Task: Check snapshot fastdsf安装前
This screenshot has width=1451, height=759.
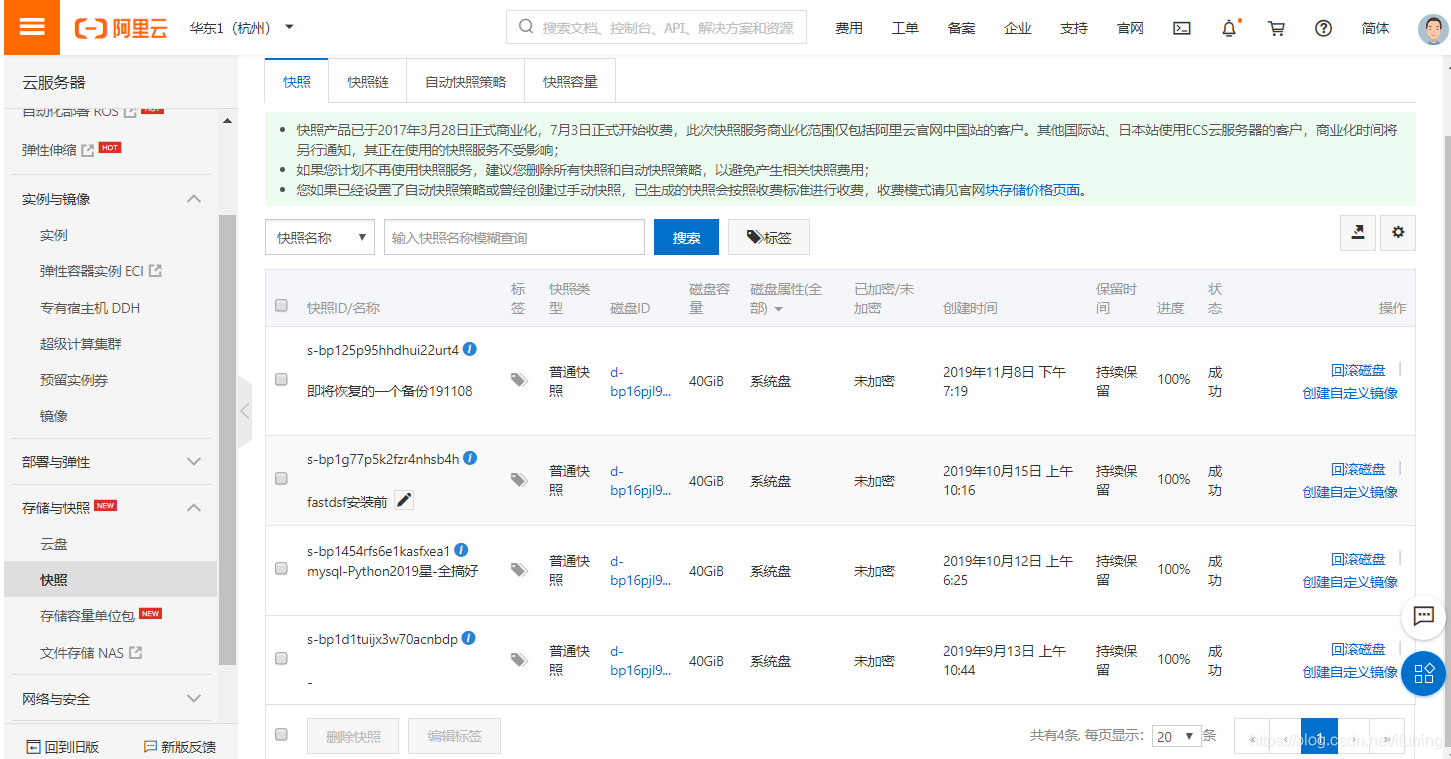Action: [281, 479]
